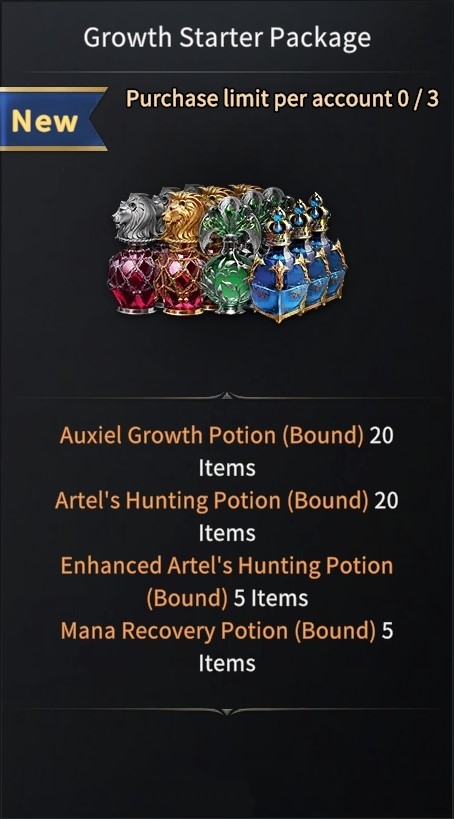Choose the rearmost blue potion bottle
The height and width of the screenshot is (819, 454).
330,245
